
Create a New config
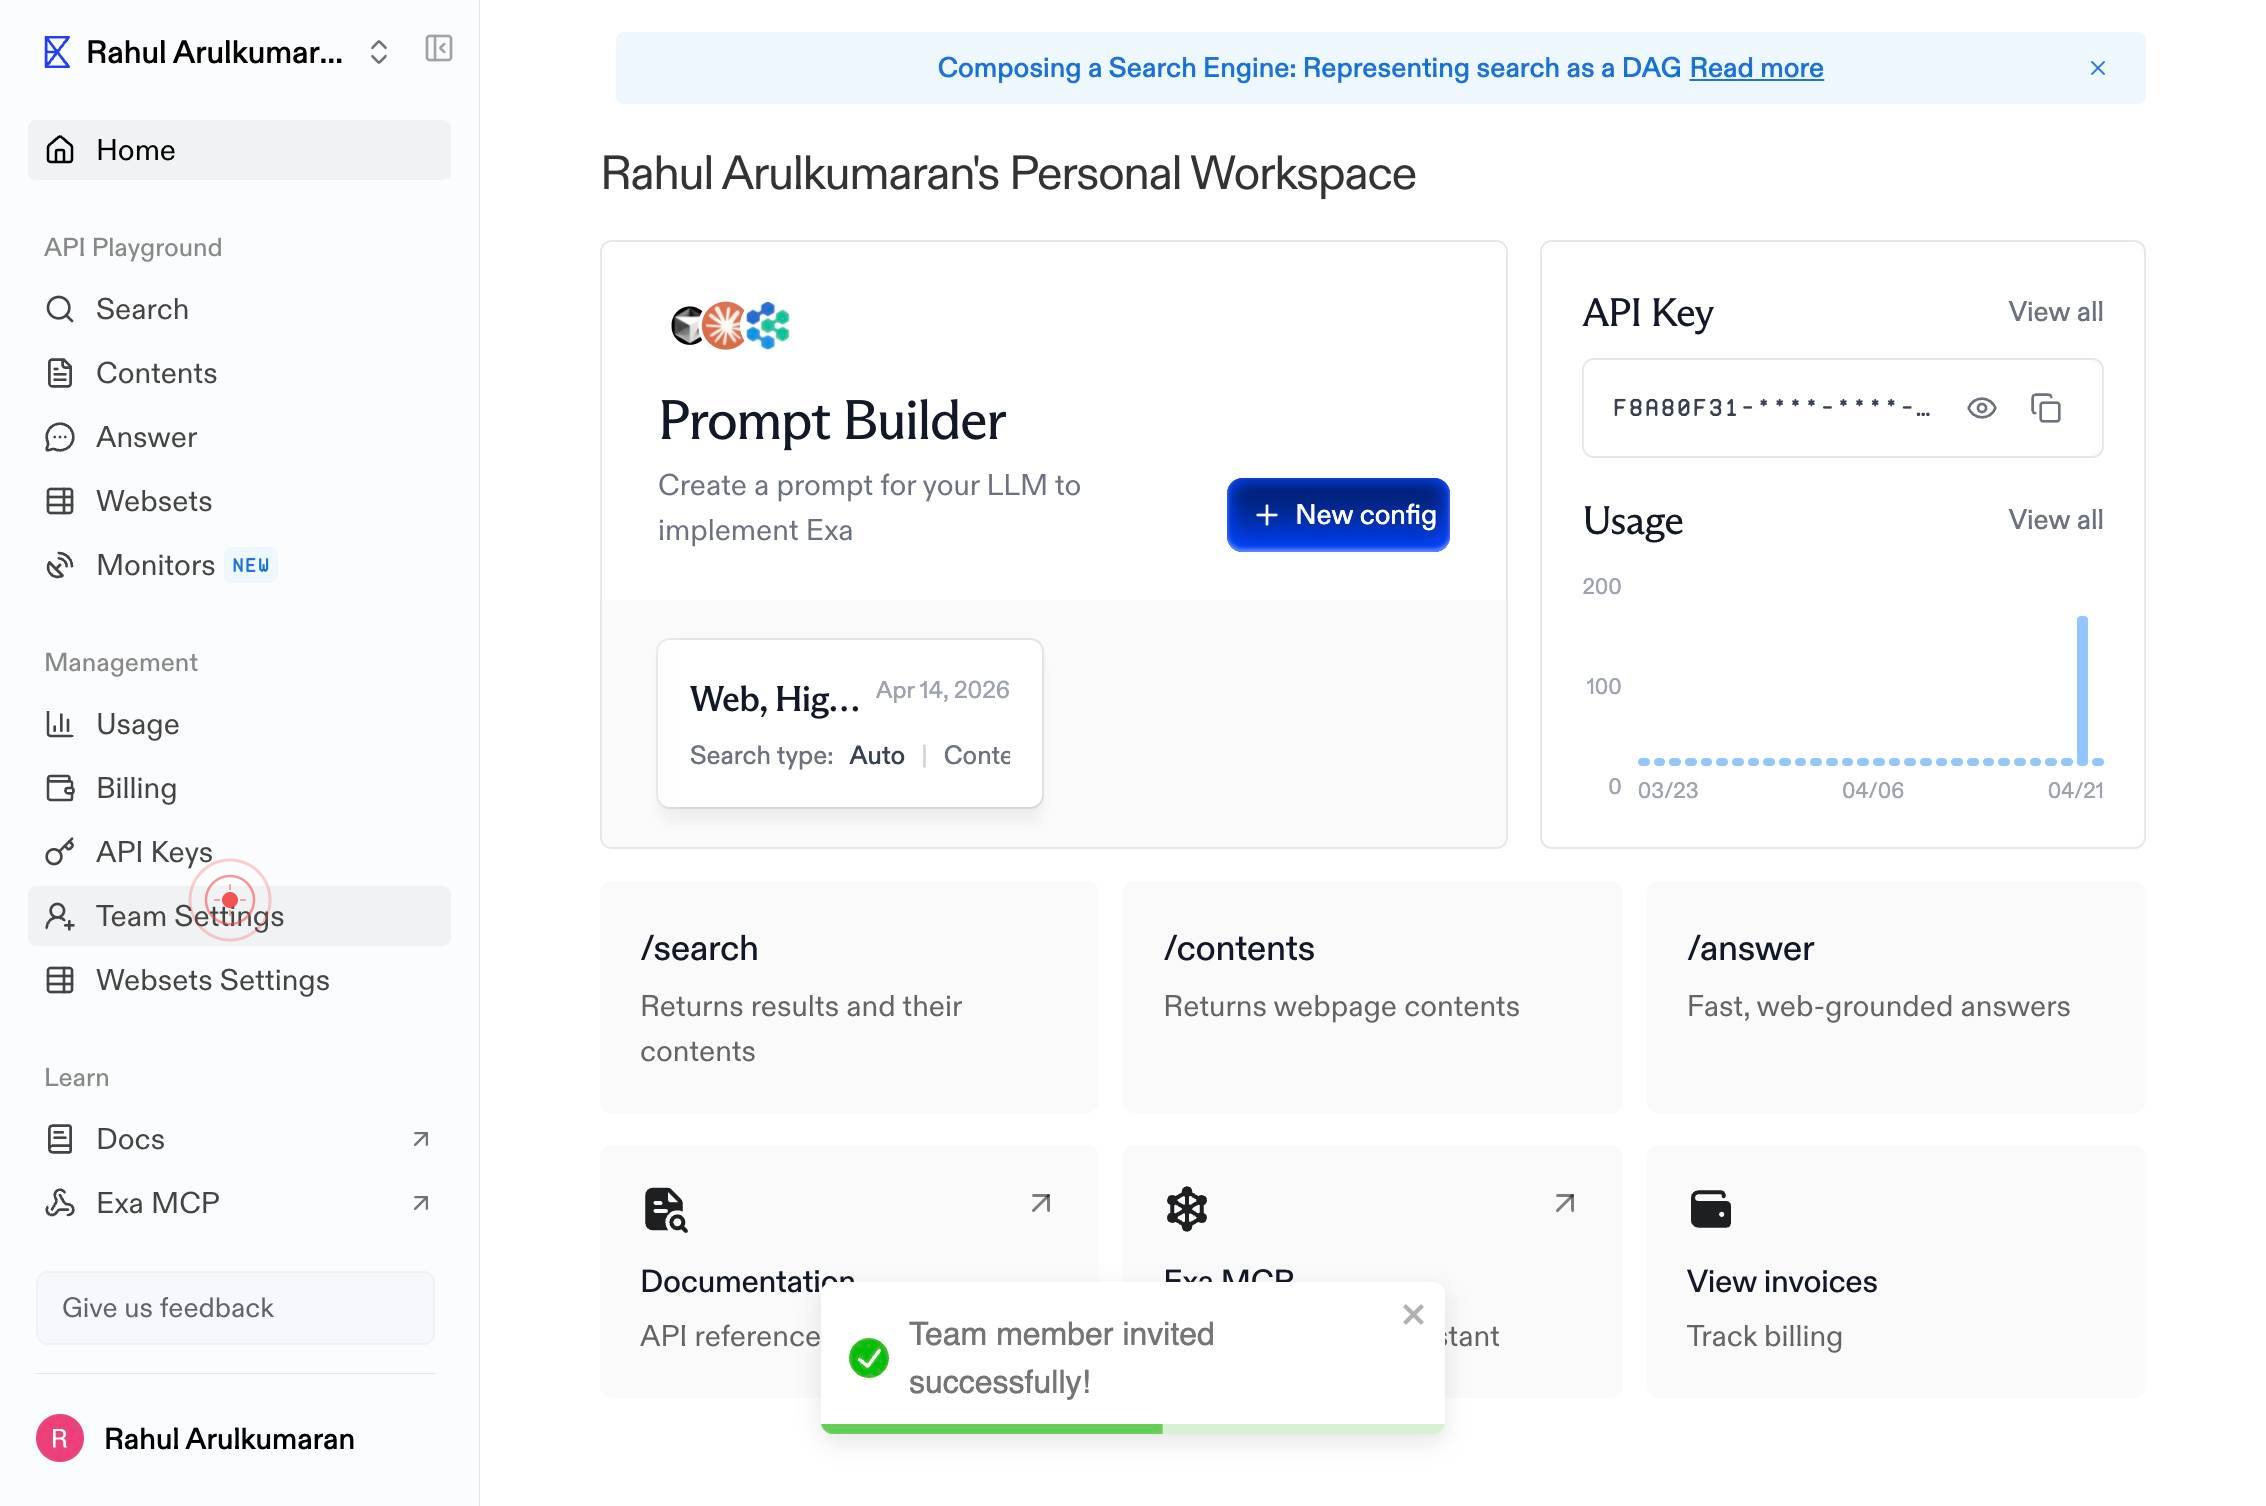tap(1338, 514)
